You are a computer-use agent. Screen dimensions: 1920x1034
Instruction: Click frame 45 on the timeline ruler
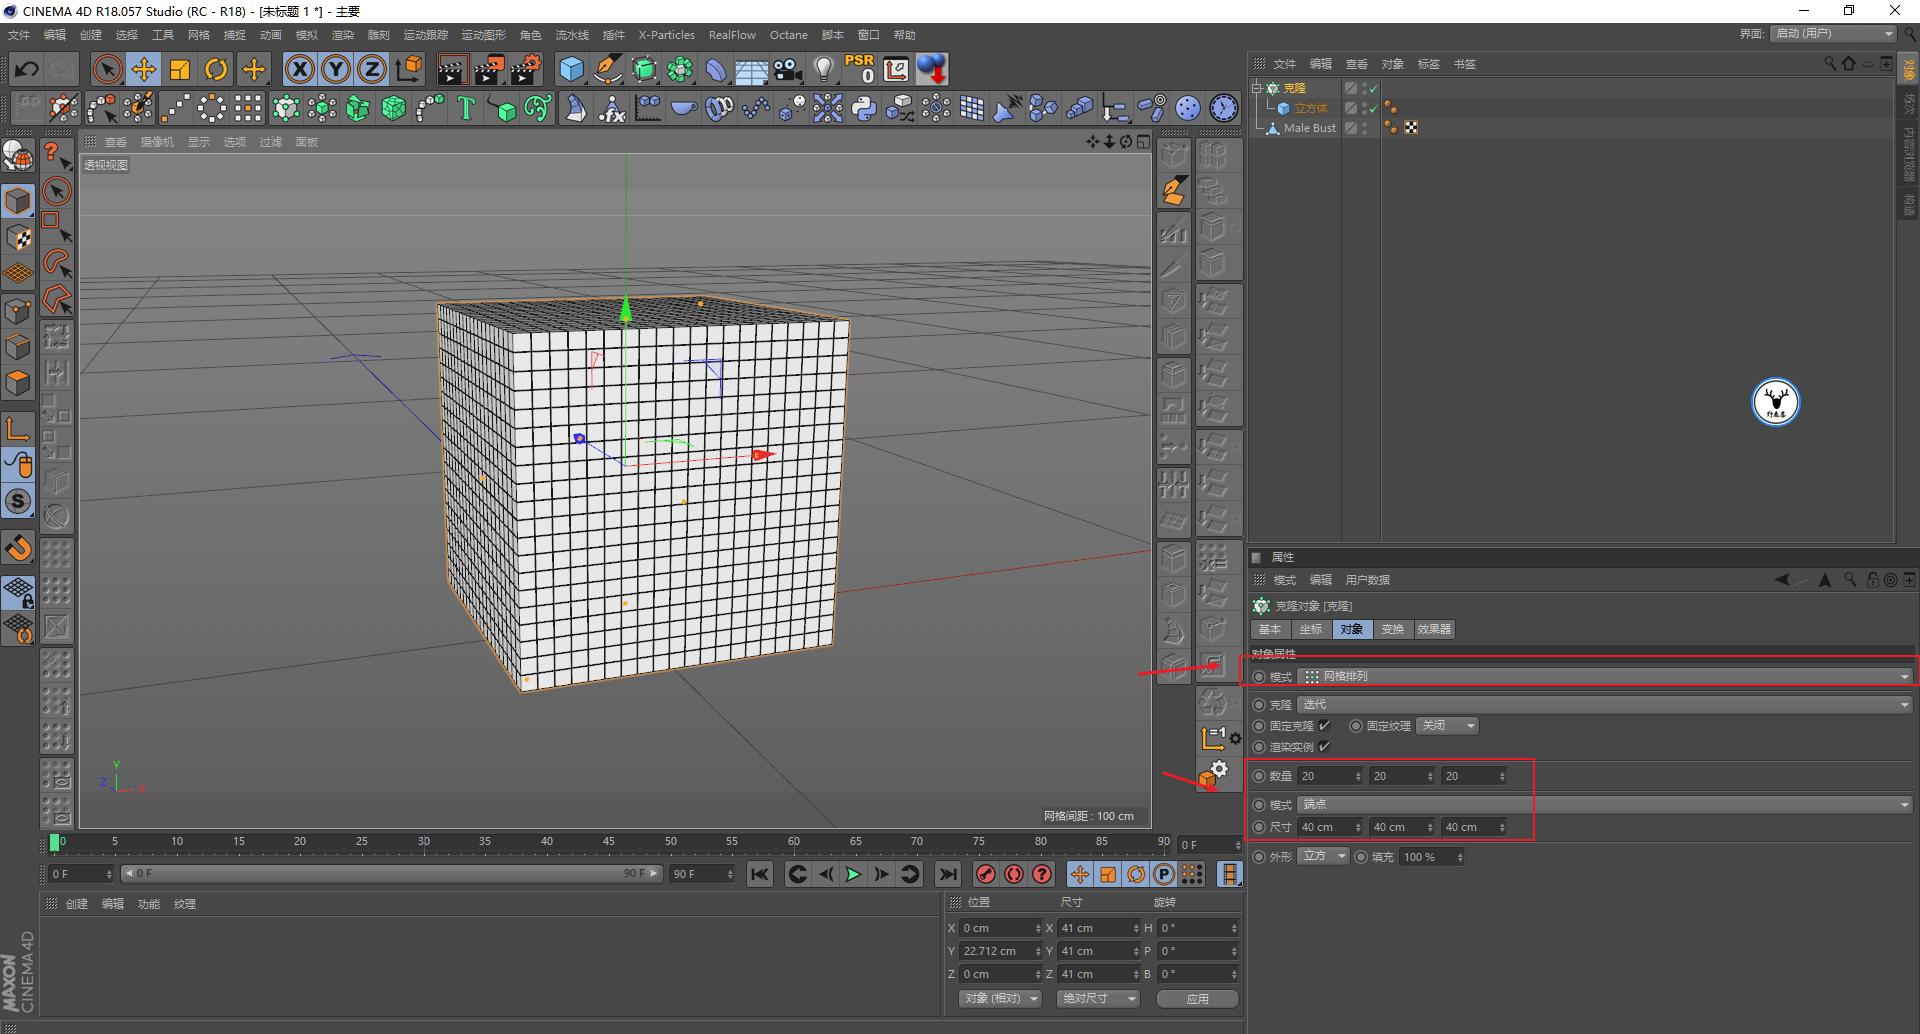(x=608, y=843)
